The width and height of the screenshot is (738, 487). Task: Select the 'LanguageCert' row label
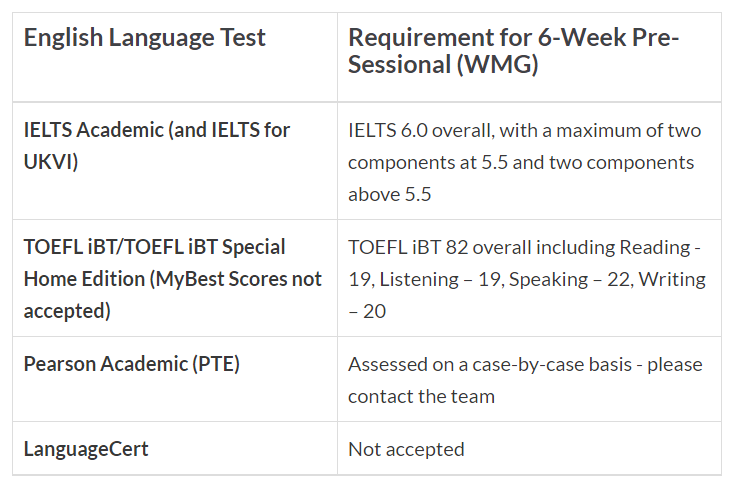(x=86, y=449)
